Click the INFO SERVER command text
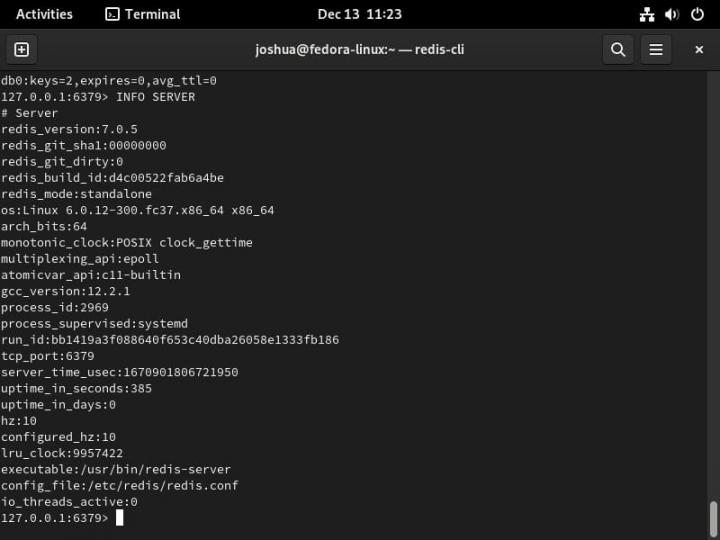The width and height of the screenshot is (720, 540). coord(155,97)
